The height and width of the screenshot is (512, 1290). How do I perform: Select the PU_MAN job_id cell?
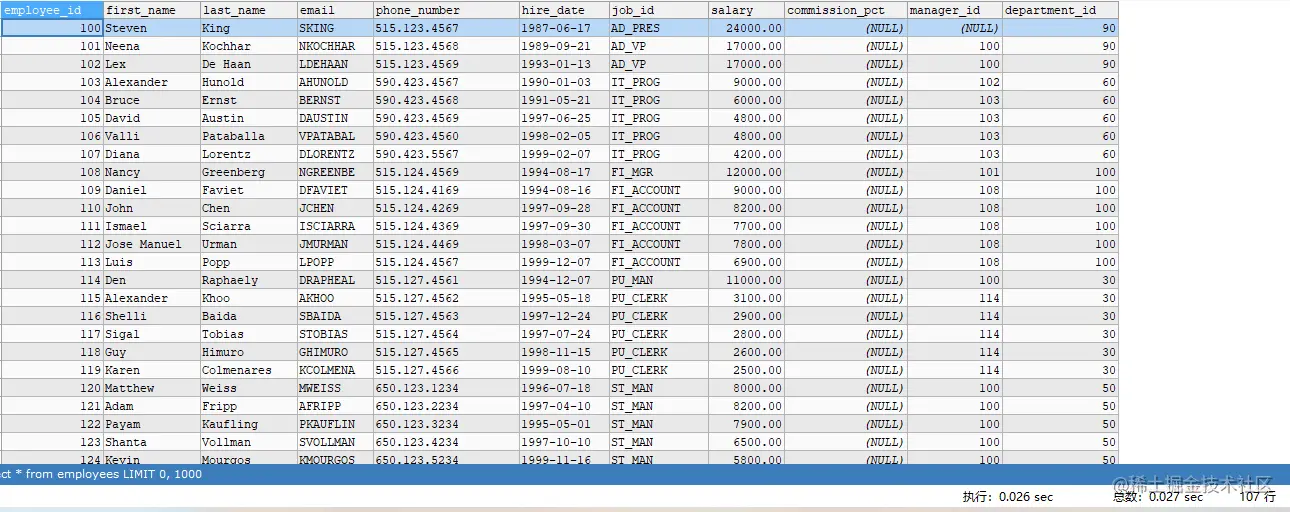click(x=658, y=280)
